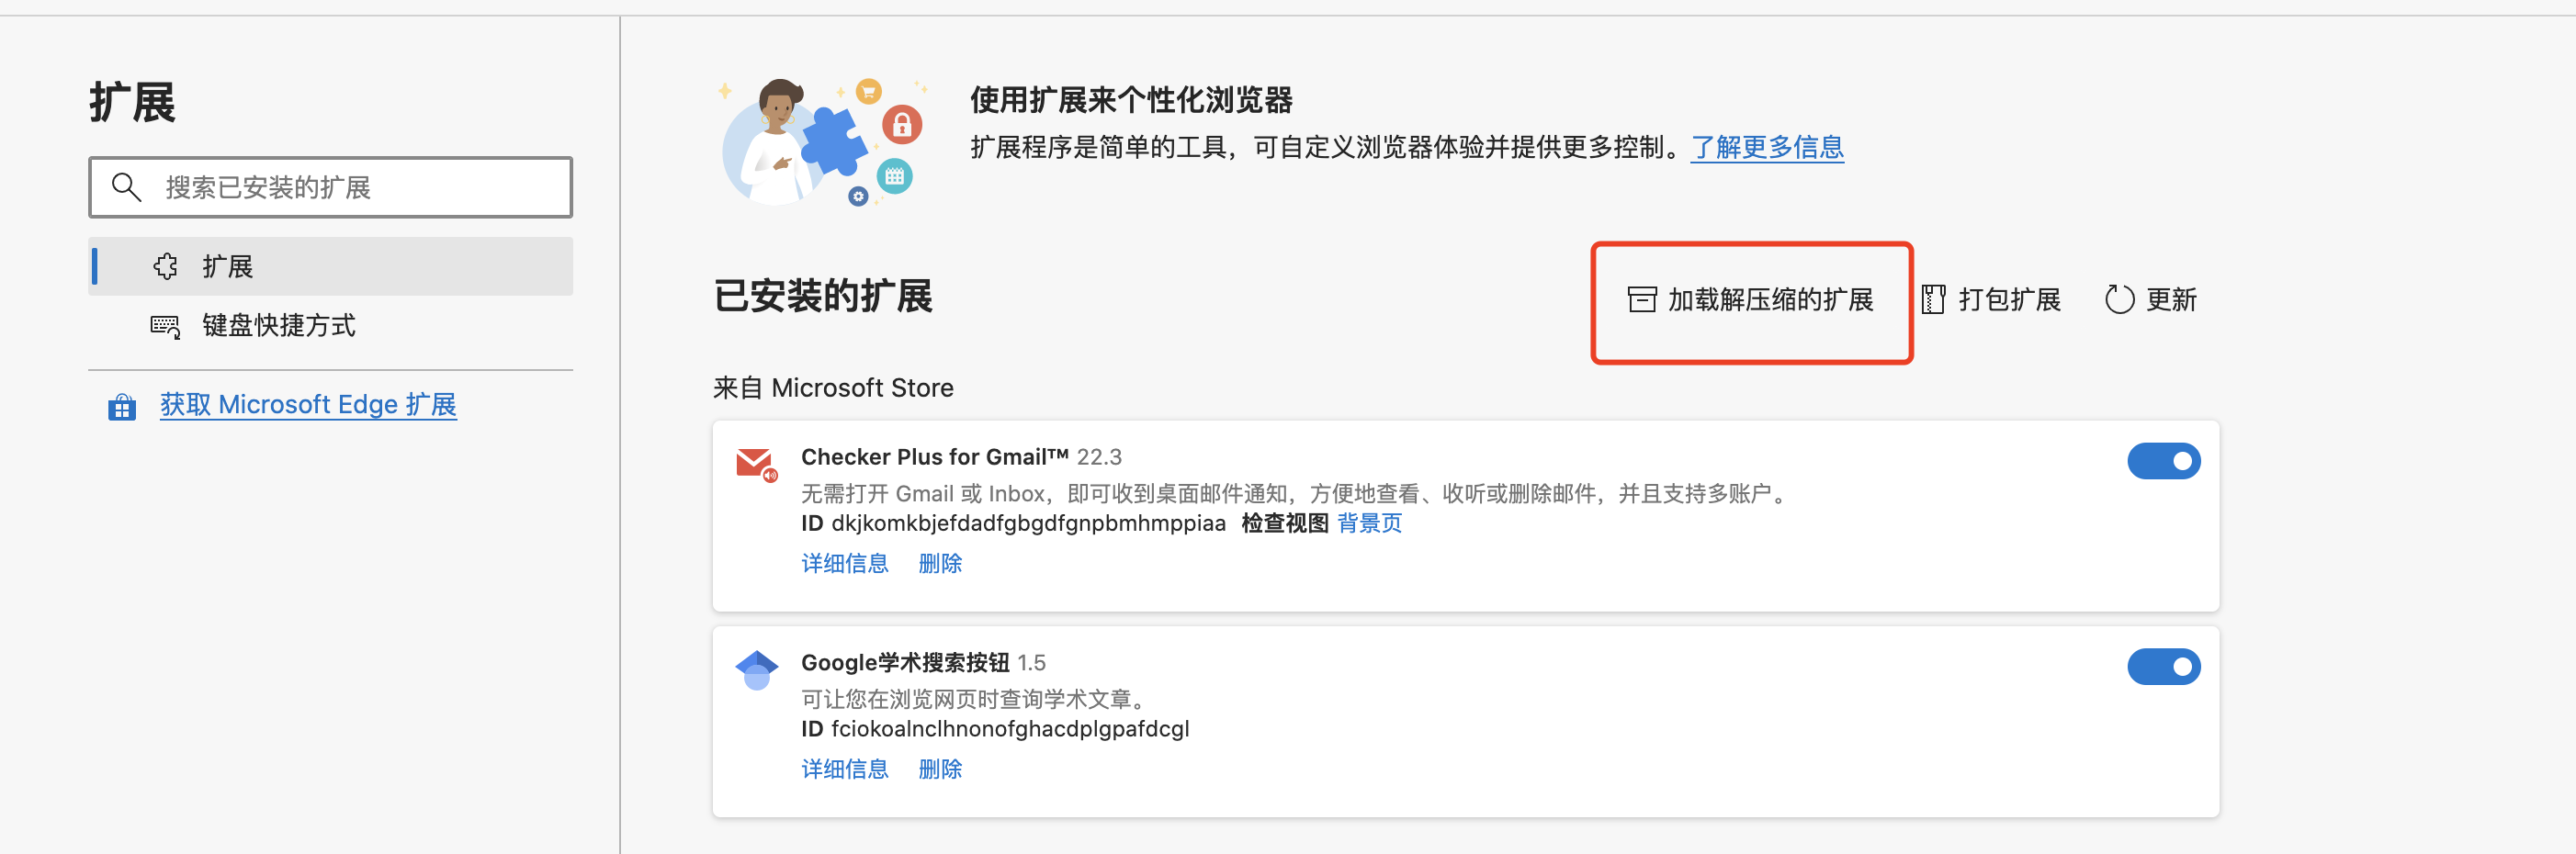Open 获取 Microsoft Edge 扩展 link
The height and width of the screenshot is (854, 2576).
(x=308, y=404)
